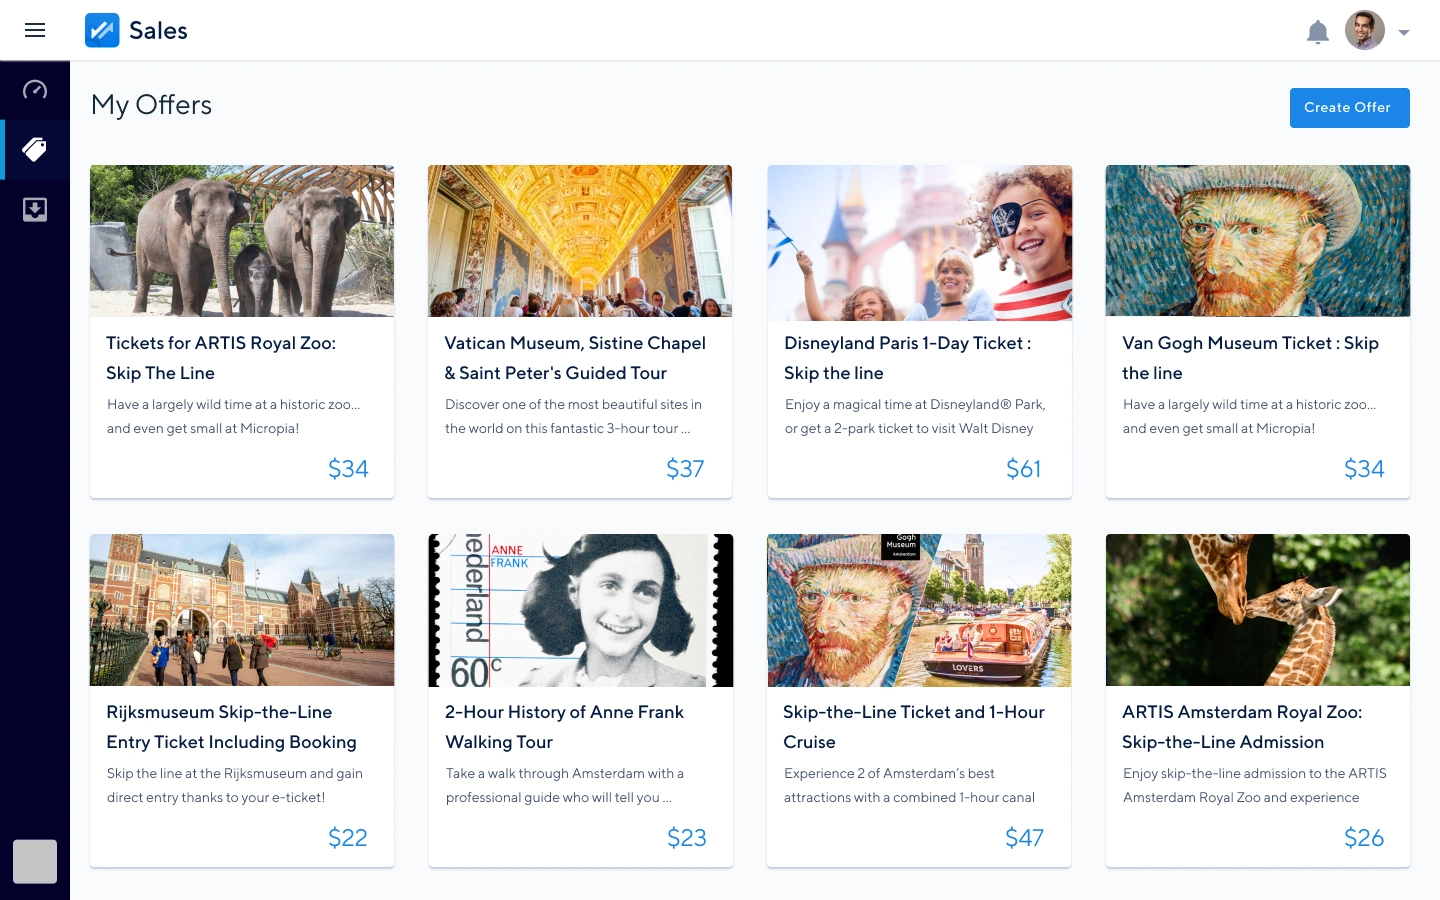Click the Sales app title text
Image resolution: width=1440 pixels, height=900 pixels.
pos(158,31)
